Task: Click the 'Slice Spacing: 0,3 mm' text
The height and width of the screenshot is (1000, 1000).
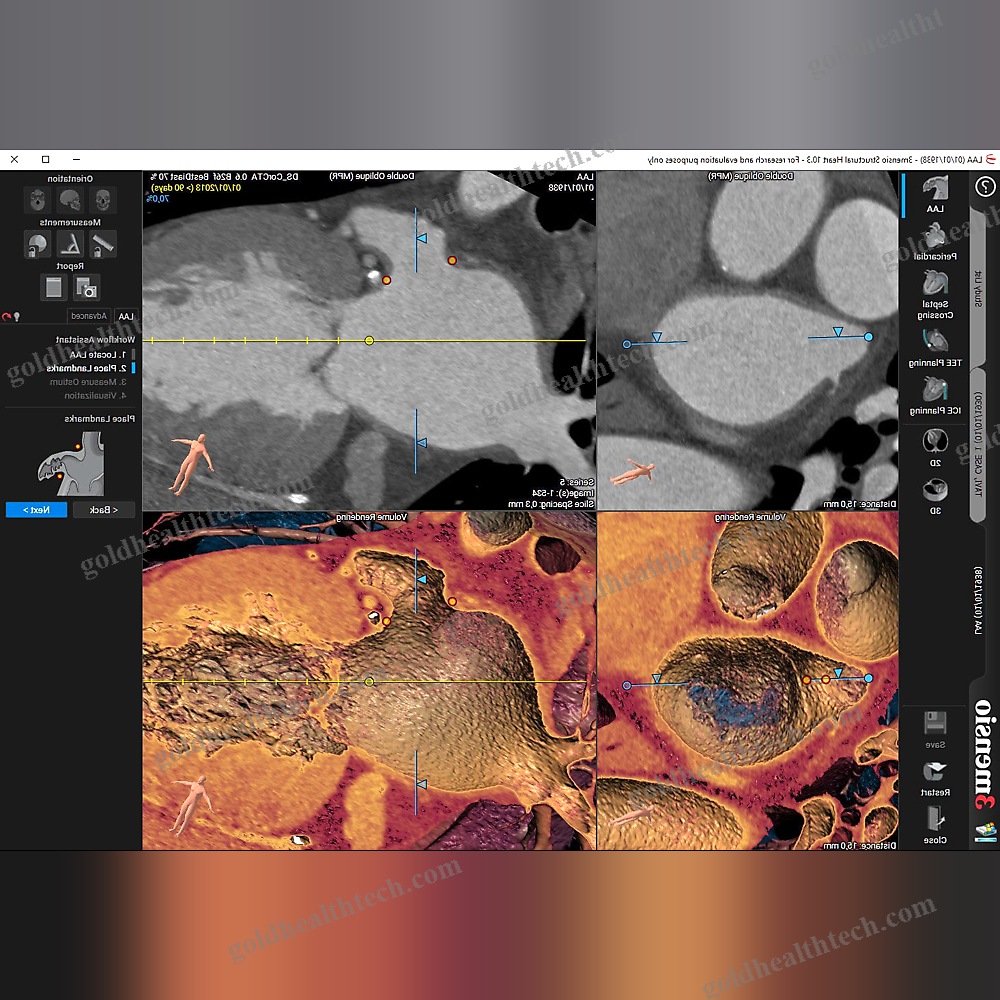Action: click(551, 504)
